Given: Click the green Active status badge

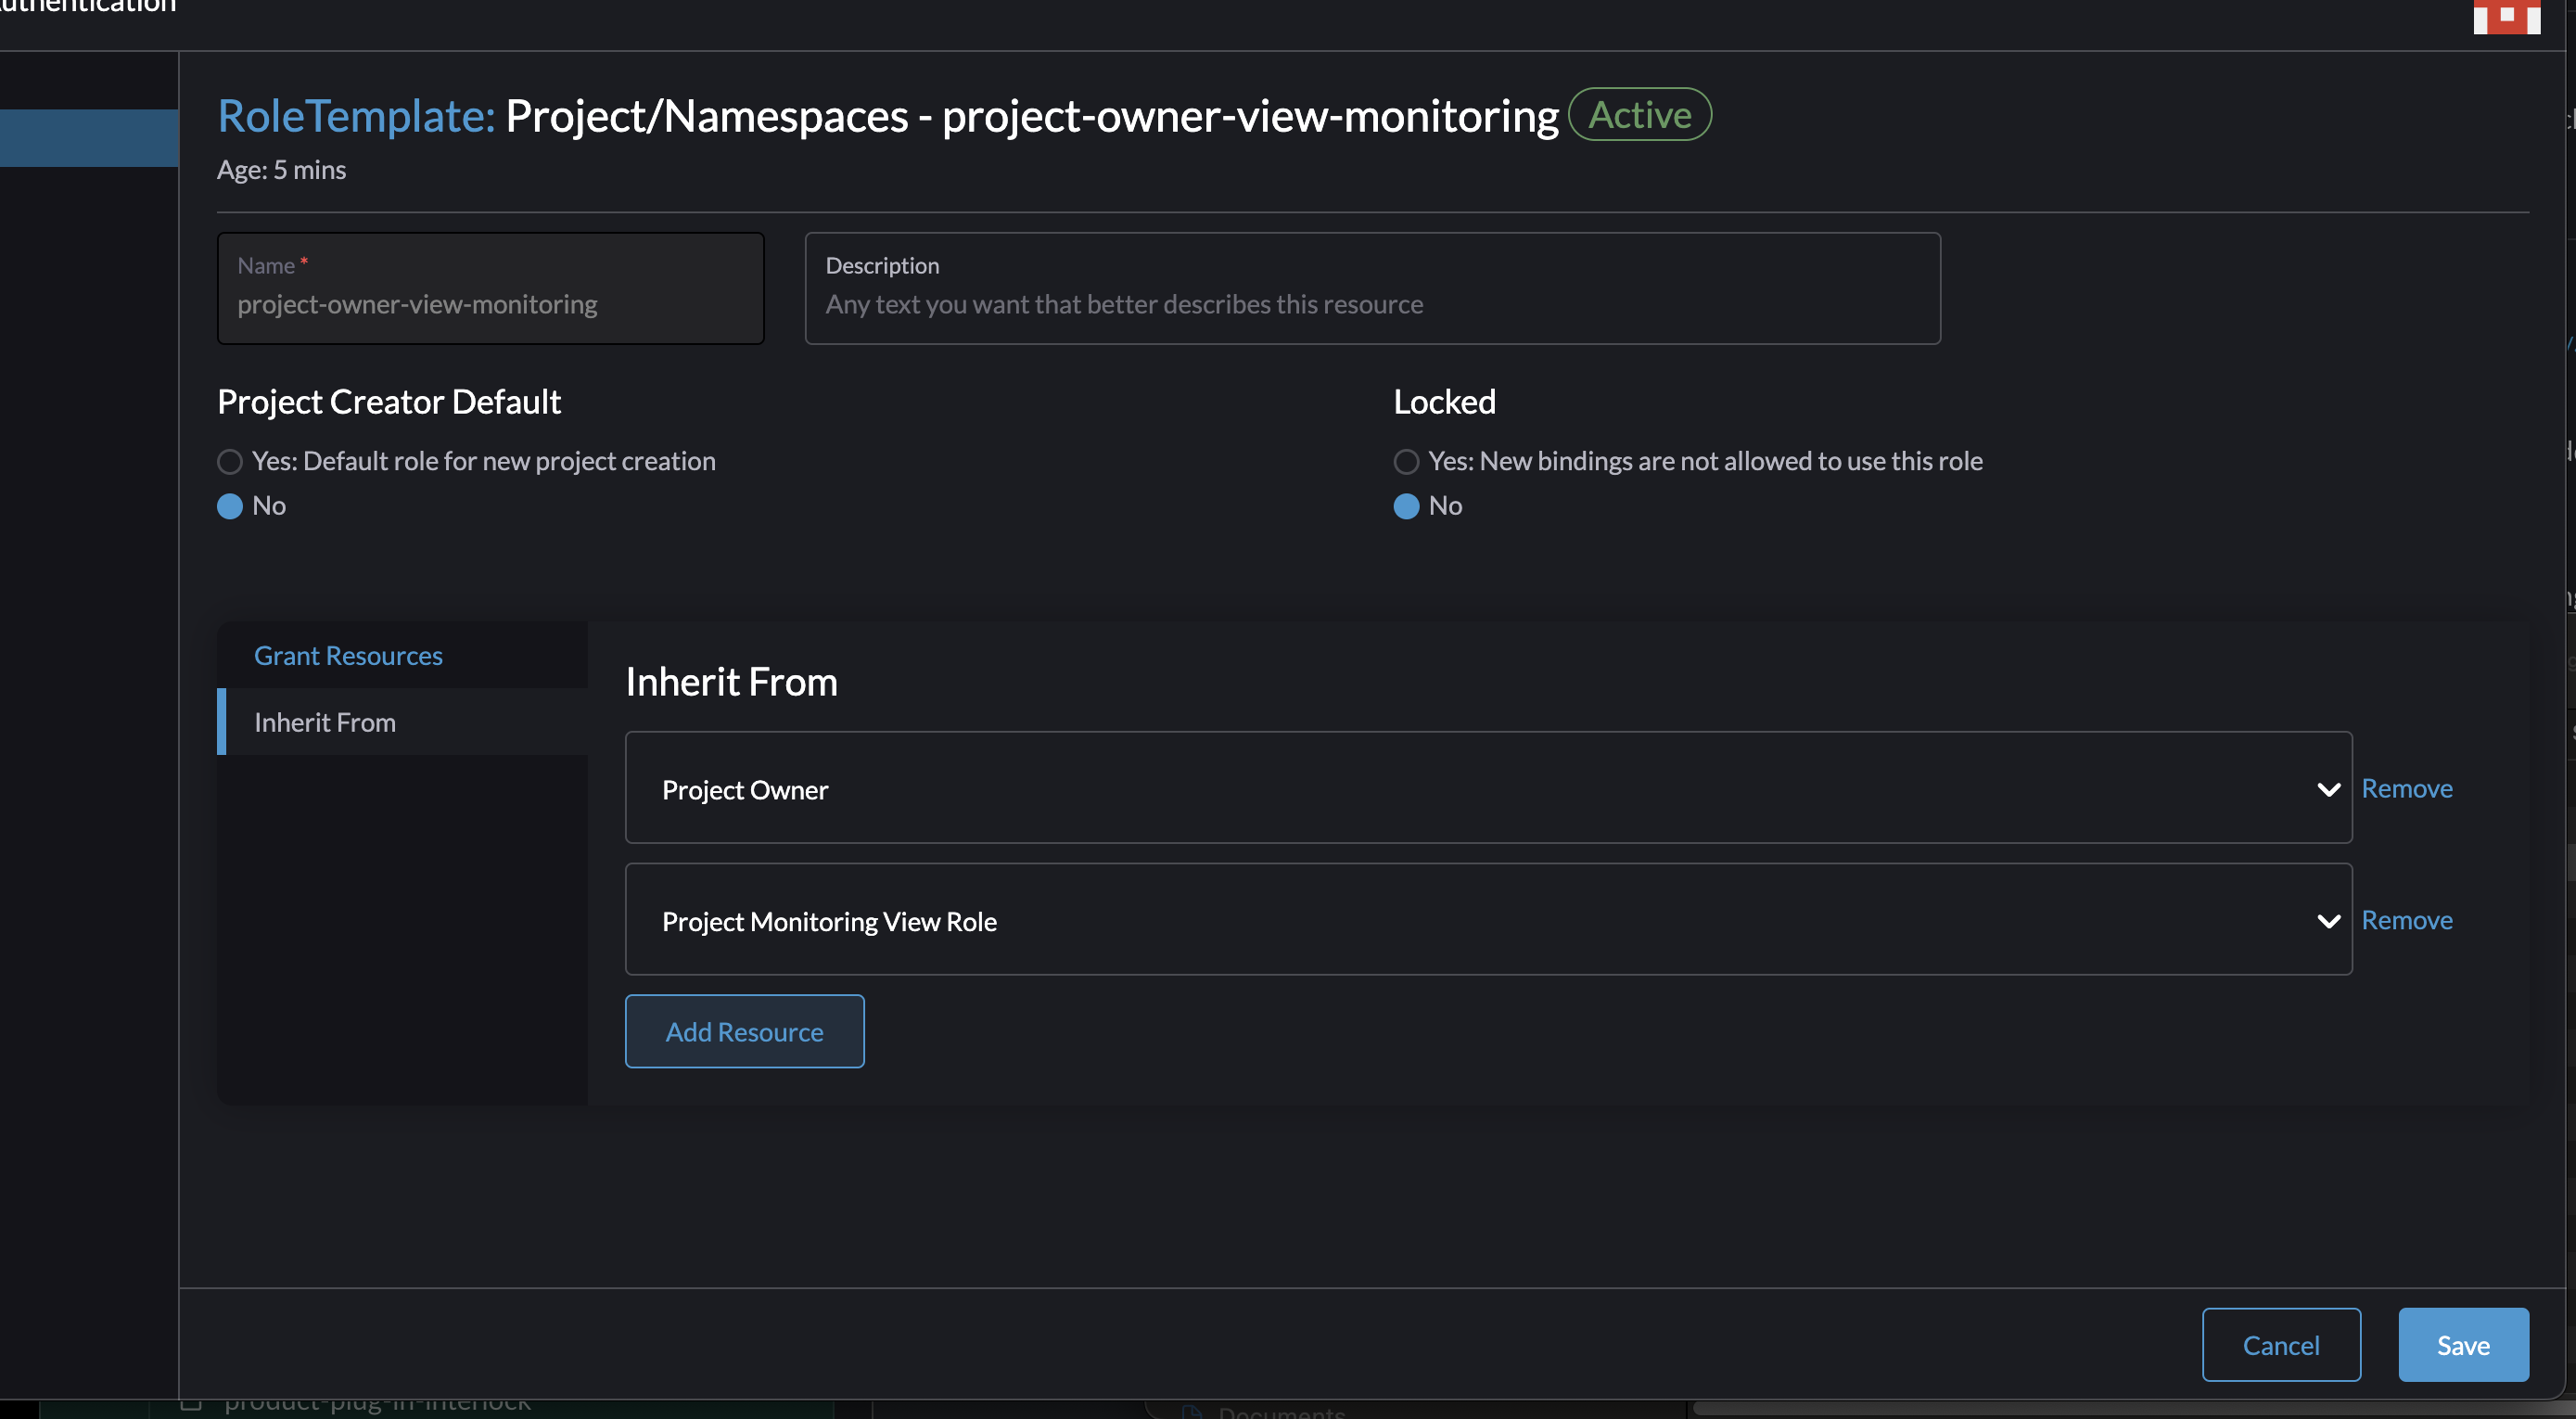Looking at the screenshot, I should coord(1638,114).
